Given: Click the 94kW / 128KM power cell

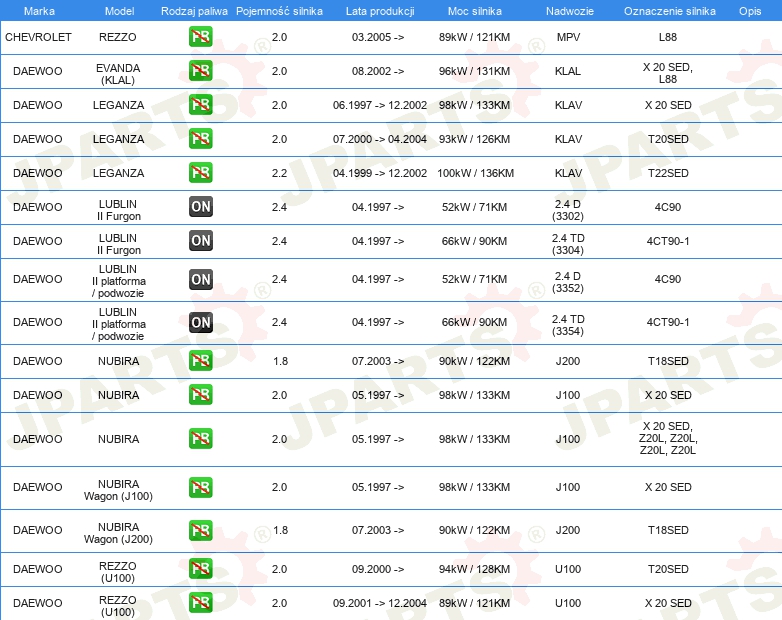Looking at the screenshot, I should click(474, 569).
